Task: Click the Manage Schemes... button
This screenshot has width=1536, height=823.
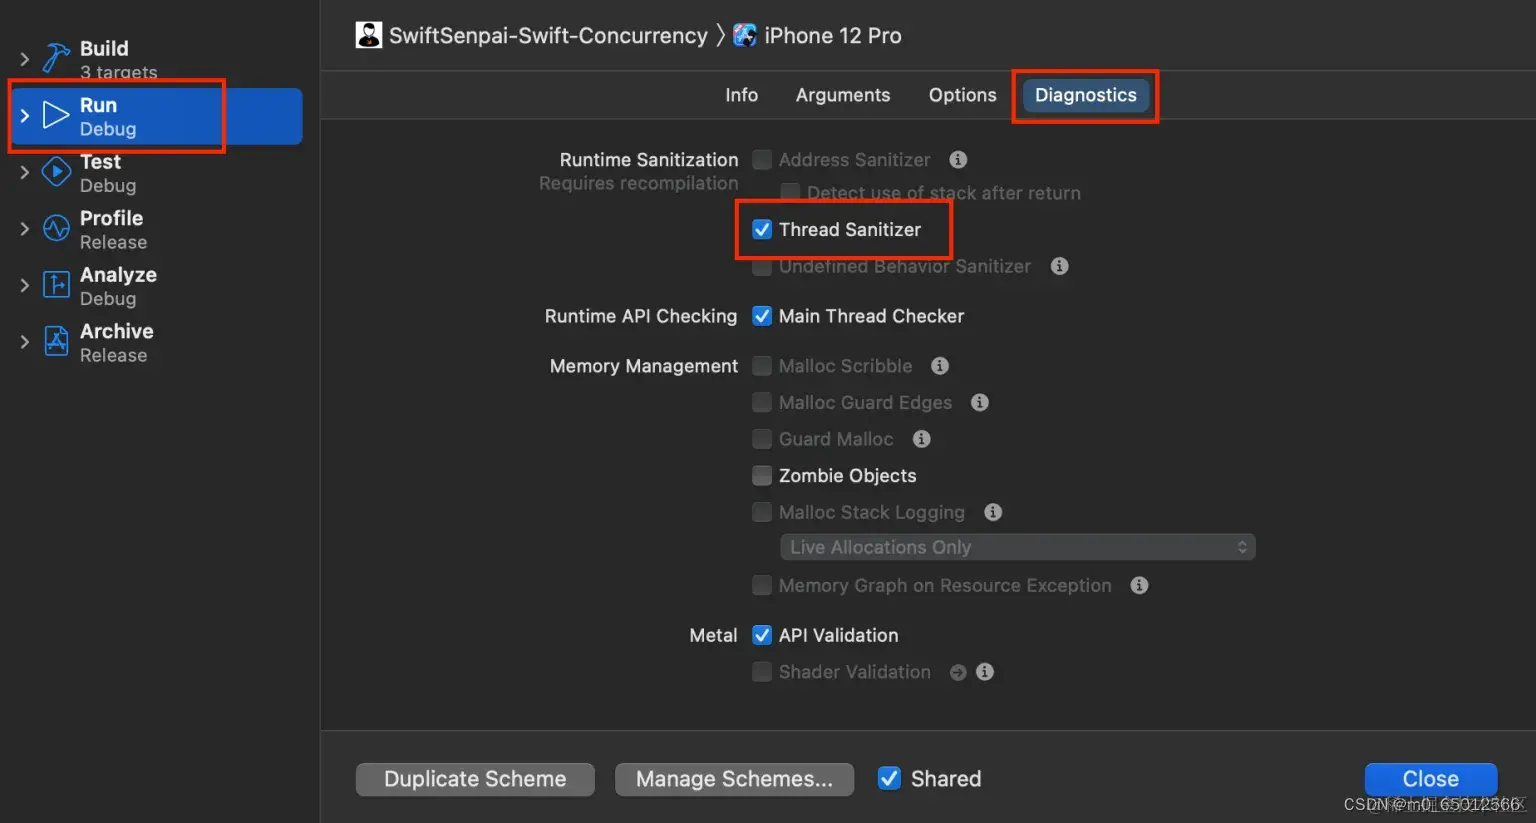Action: point(734,779)
